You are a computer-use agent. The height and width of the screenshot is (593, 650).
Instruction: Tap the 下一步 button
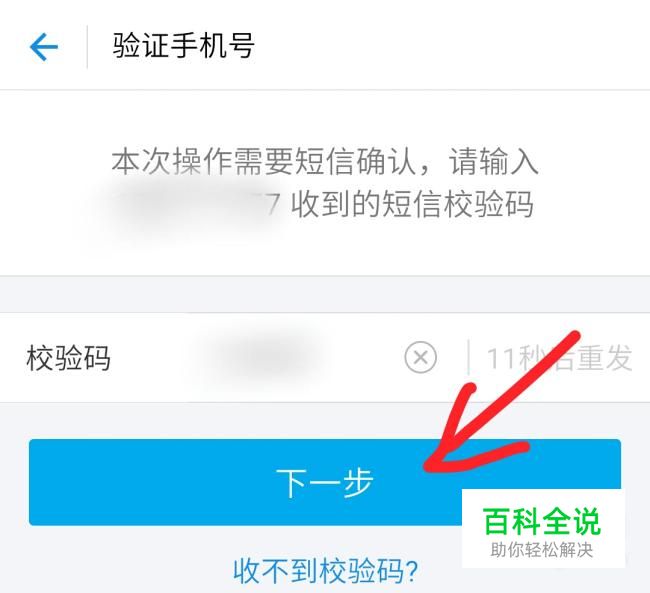tap(325, 482)
